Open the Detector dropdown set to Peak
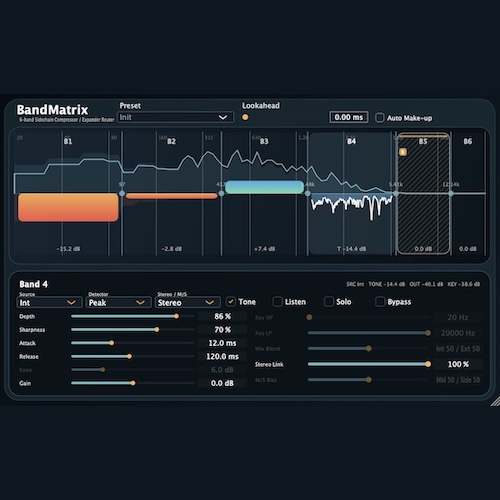 coord(119,303)
